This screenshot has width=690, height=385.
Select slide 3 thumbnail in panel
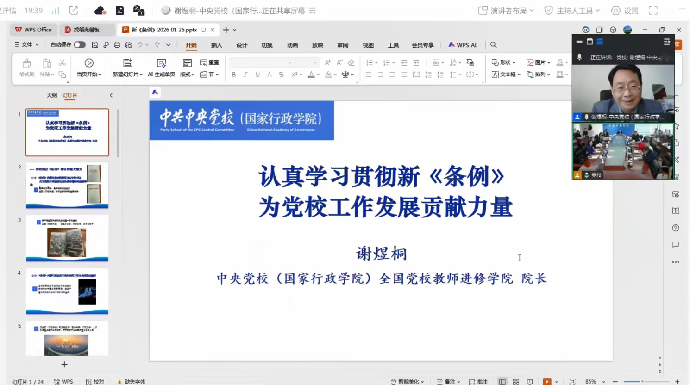click(67, 238)
